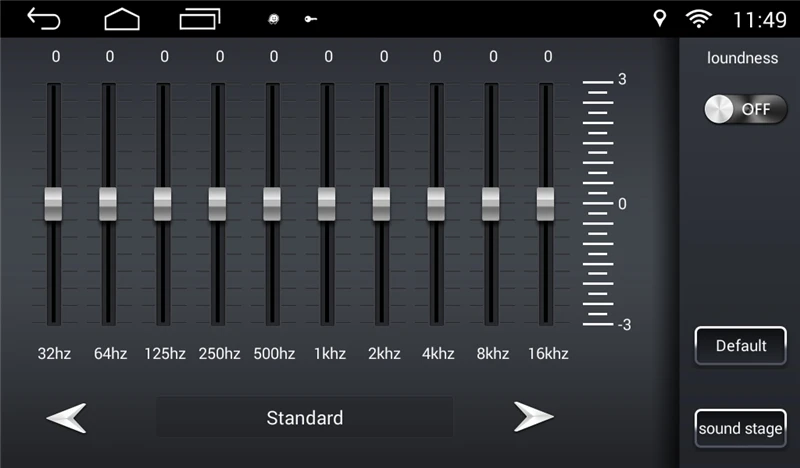800x468 pixels.
Task: Click the 2khz slider handle
Action: tap(381, 204)
